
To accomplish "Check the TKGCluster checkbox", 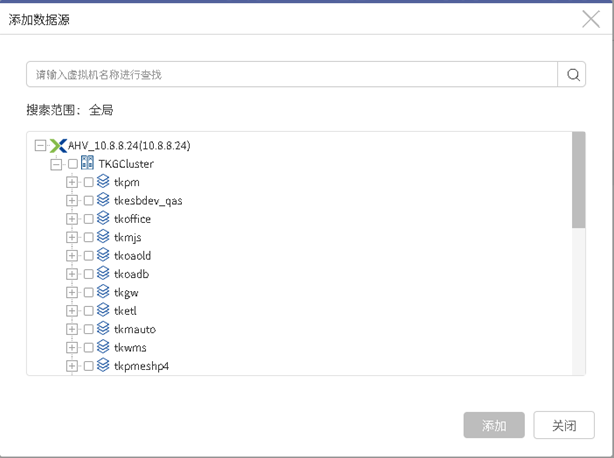I will [x=73, y=164].
